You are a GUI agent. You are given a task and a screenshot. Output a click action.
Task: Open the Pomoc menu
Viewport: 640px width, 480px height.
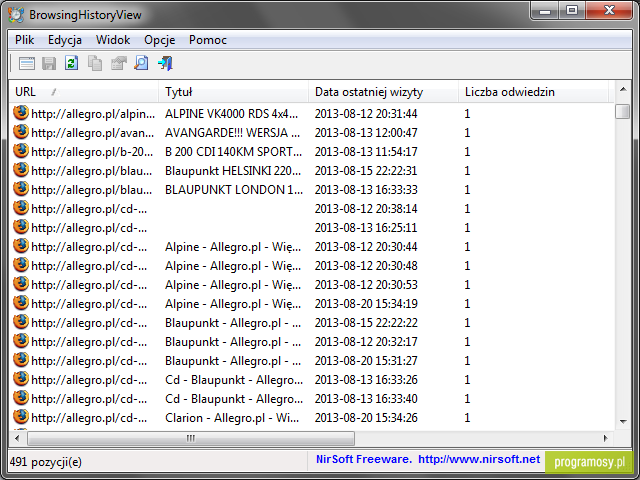pyautogui.click(x=208, y=40)
